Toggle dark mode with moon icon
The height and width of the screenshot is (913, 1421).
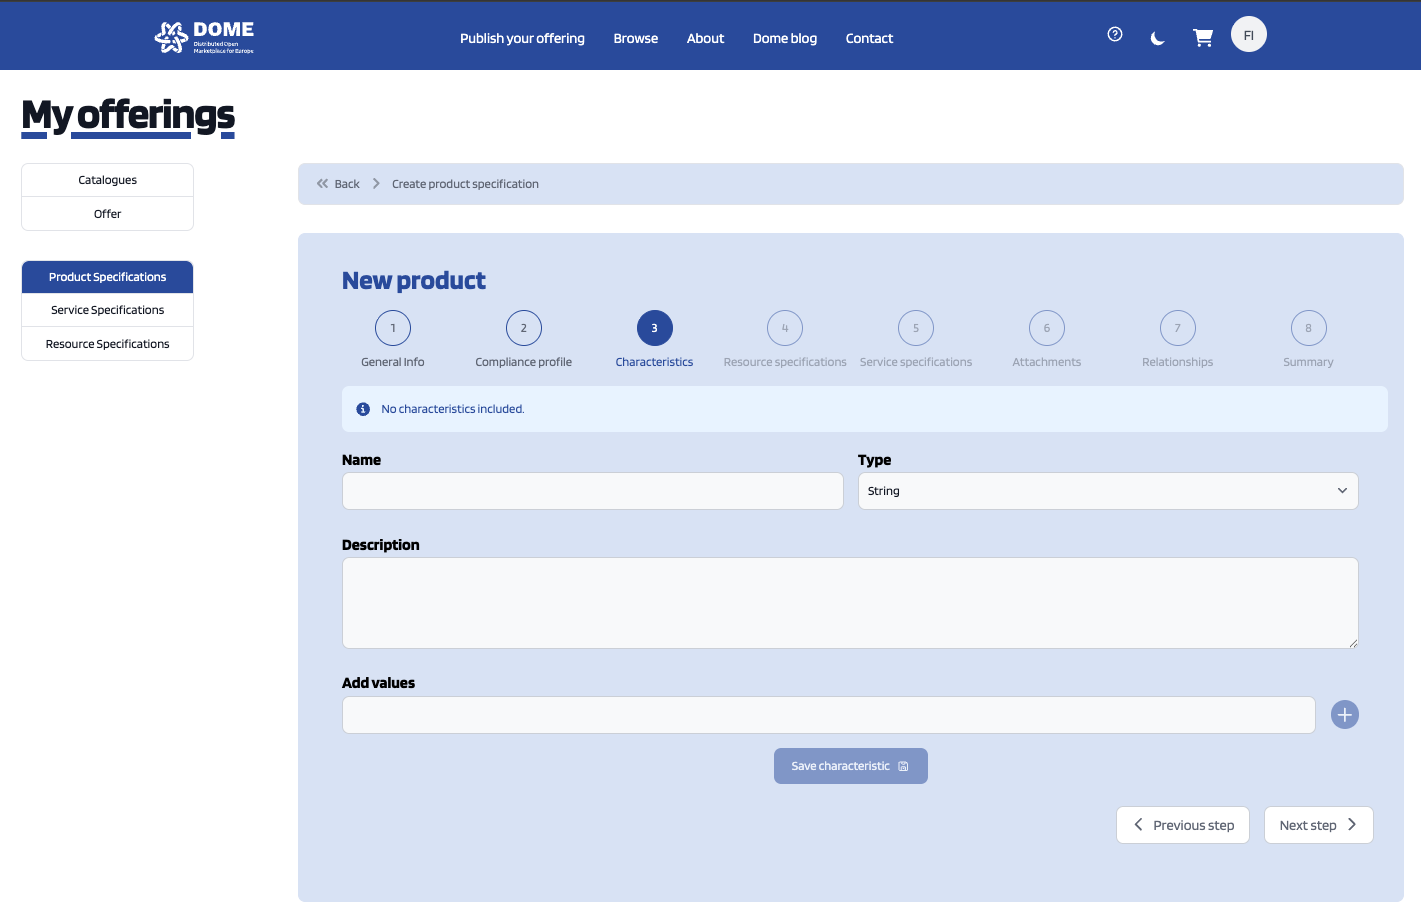1158,38
